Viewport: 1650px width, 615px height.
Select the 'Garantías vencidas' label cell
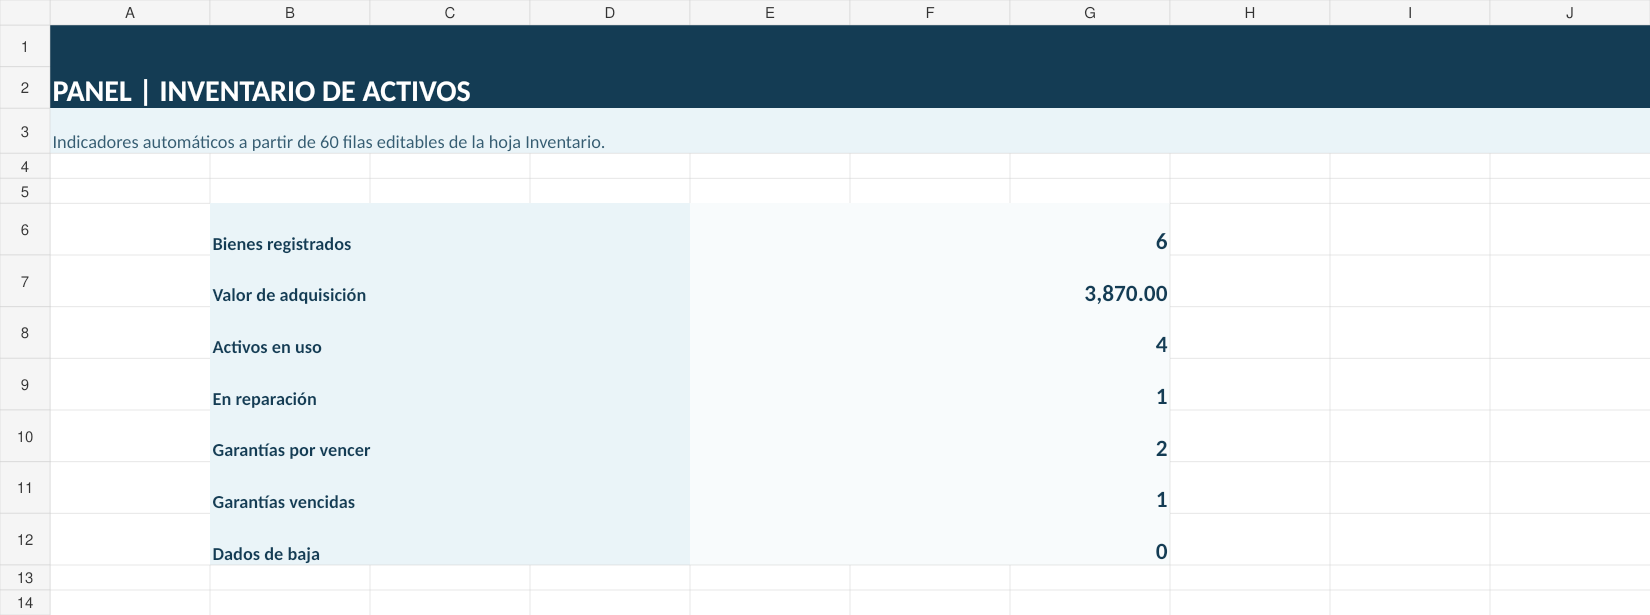[x=450, y=488]
